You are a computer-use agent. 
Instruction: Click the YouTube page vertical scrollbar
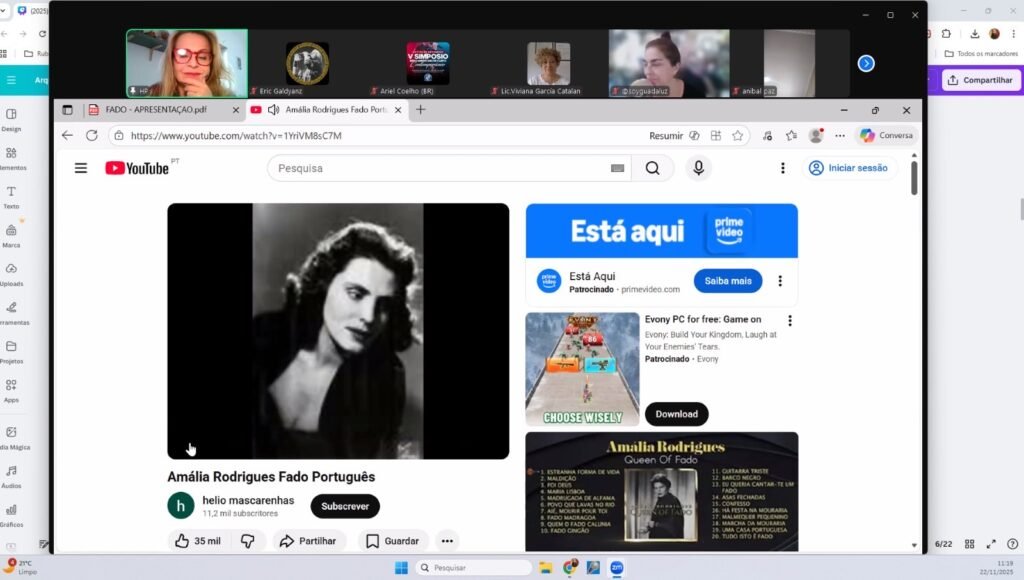pos(914,176)
